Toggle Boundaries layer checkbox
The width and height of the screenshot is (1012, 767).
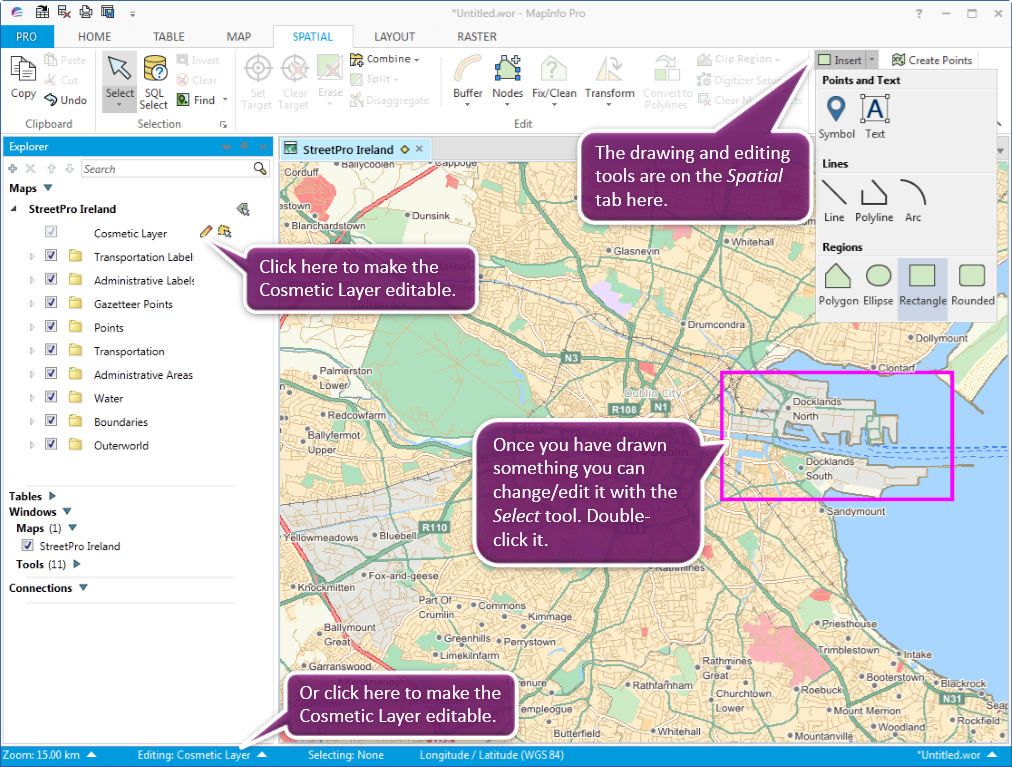(51, 420)
